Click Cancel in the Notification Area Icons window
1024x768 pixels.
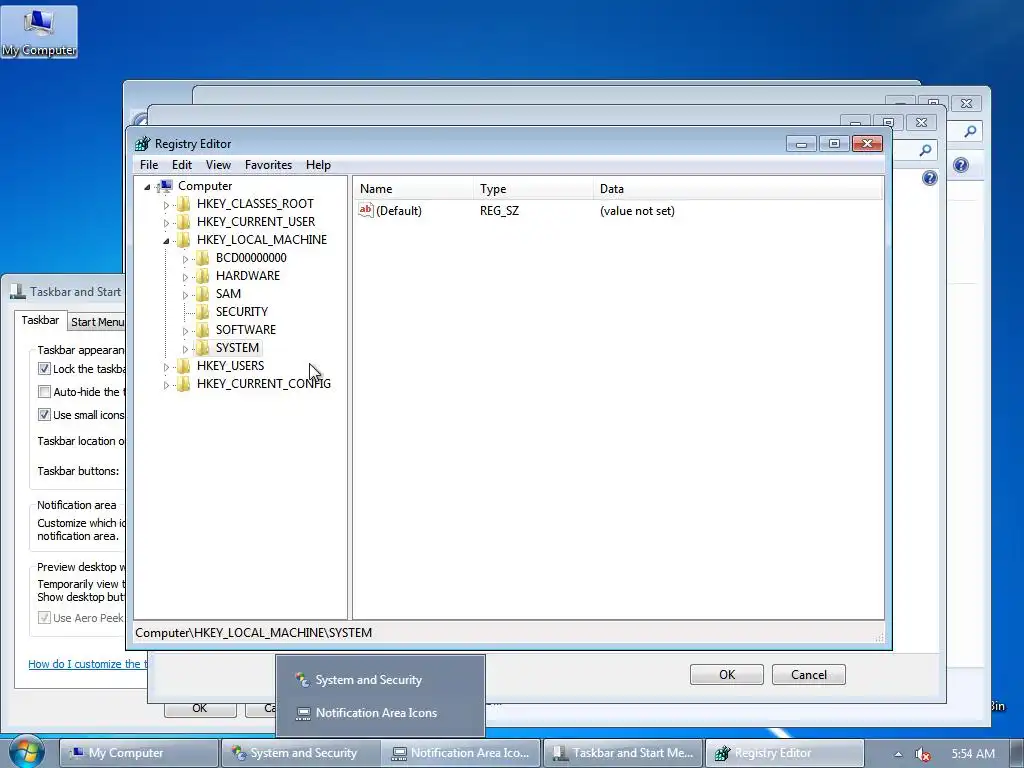click(x=808, y=675)
